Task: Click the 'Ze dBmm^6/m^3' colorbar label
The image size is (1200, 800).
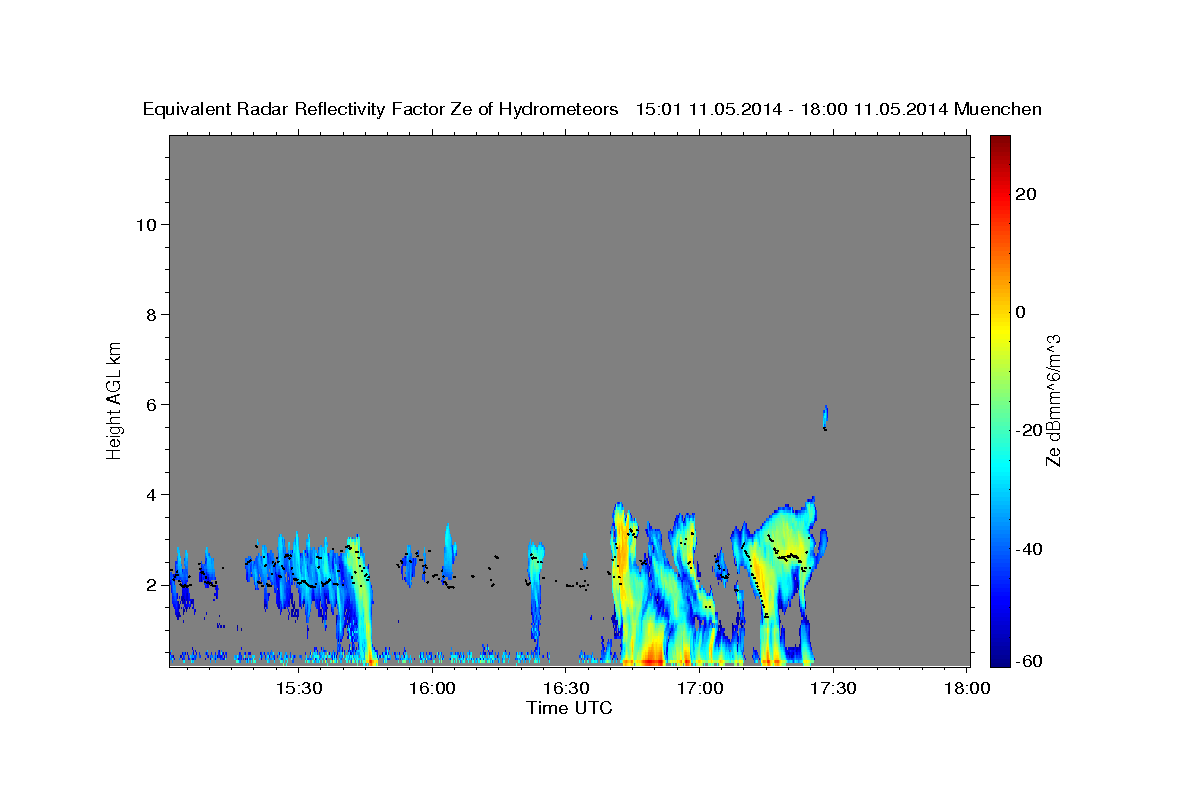Action: point(1053,400)
